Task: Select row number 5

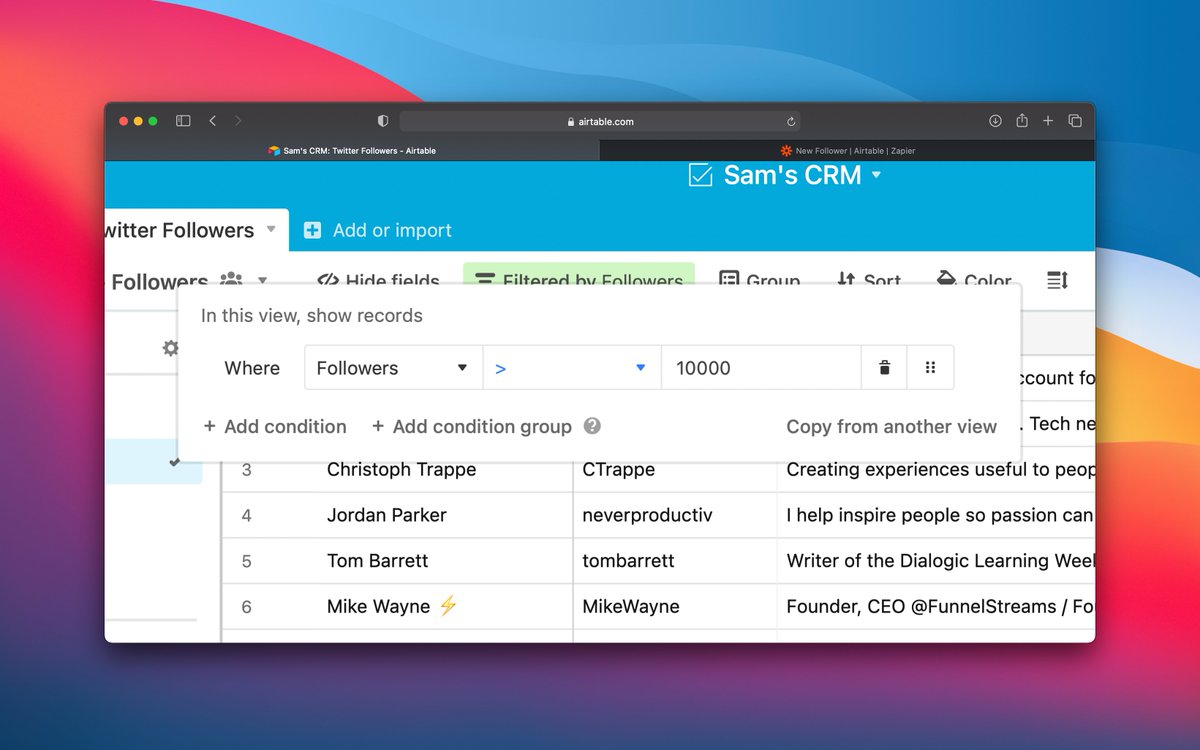Action: tap(246, 562)
